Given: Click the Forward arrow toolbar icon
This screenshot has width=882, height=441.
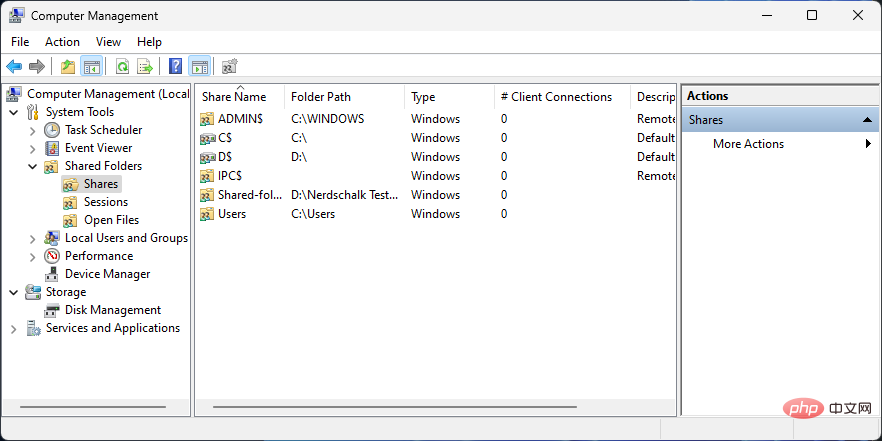Looking at the screenshot, I should pos(37,67).
